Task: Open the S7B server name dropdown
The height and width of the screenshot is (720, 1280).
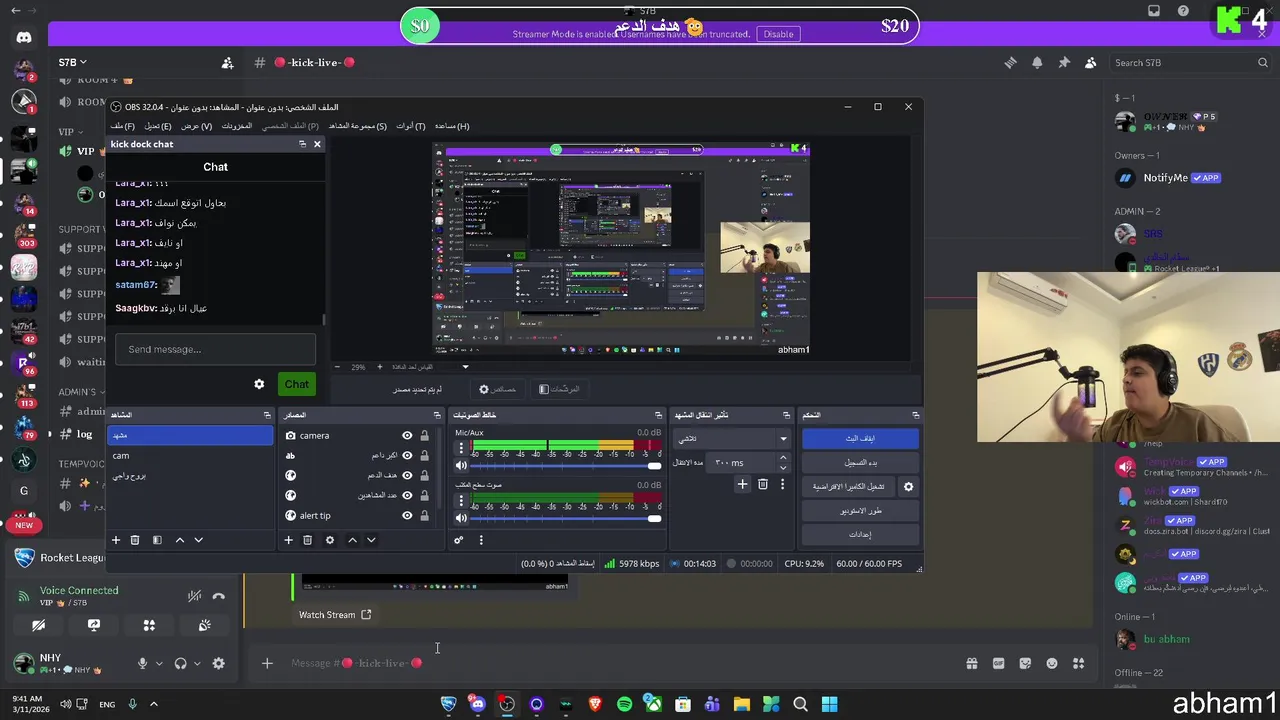Action: [x=72, y=62]
